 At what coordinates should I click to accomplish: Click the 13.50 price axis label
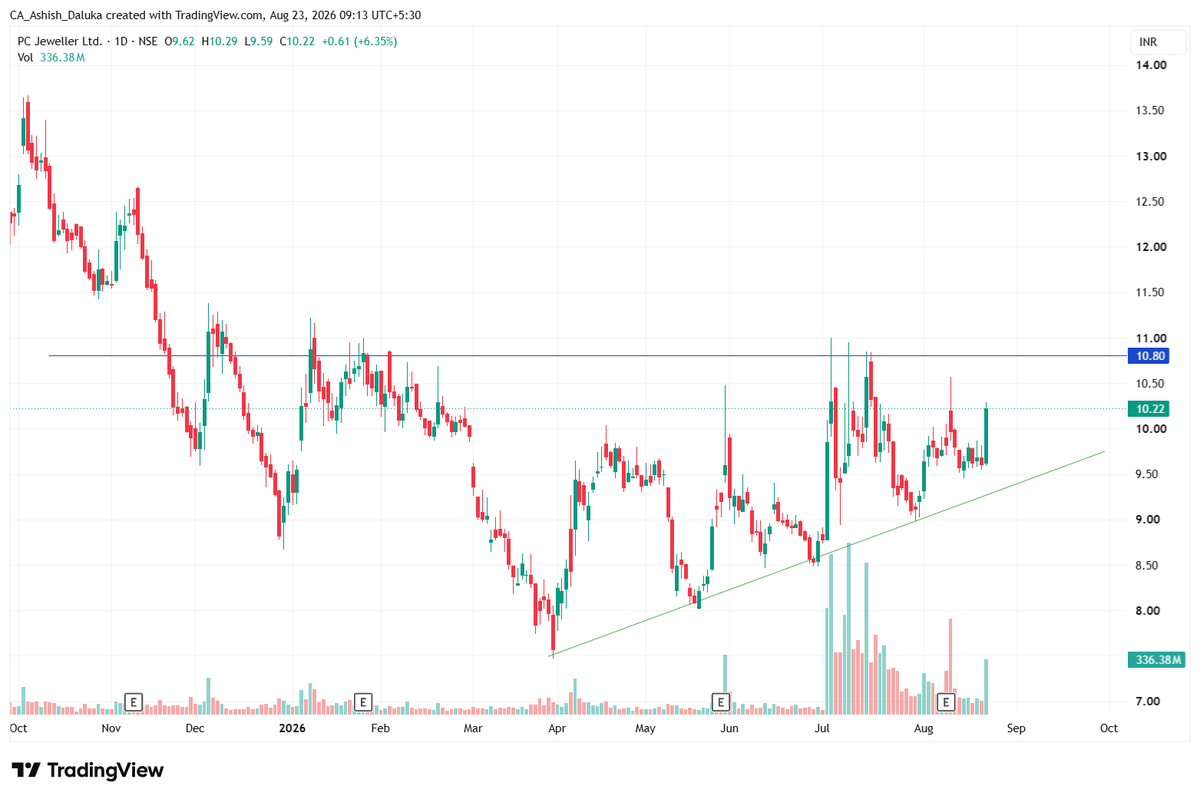(1151, 111)
